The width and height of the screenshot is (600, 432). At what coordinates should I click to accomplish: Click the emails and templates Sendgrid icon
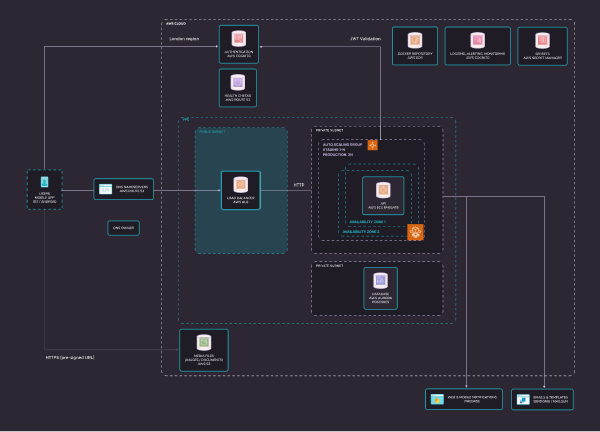pos(522,400)
